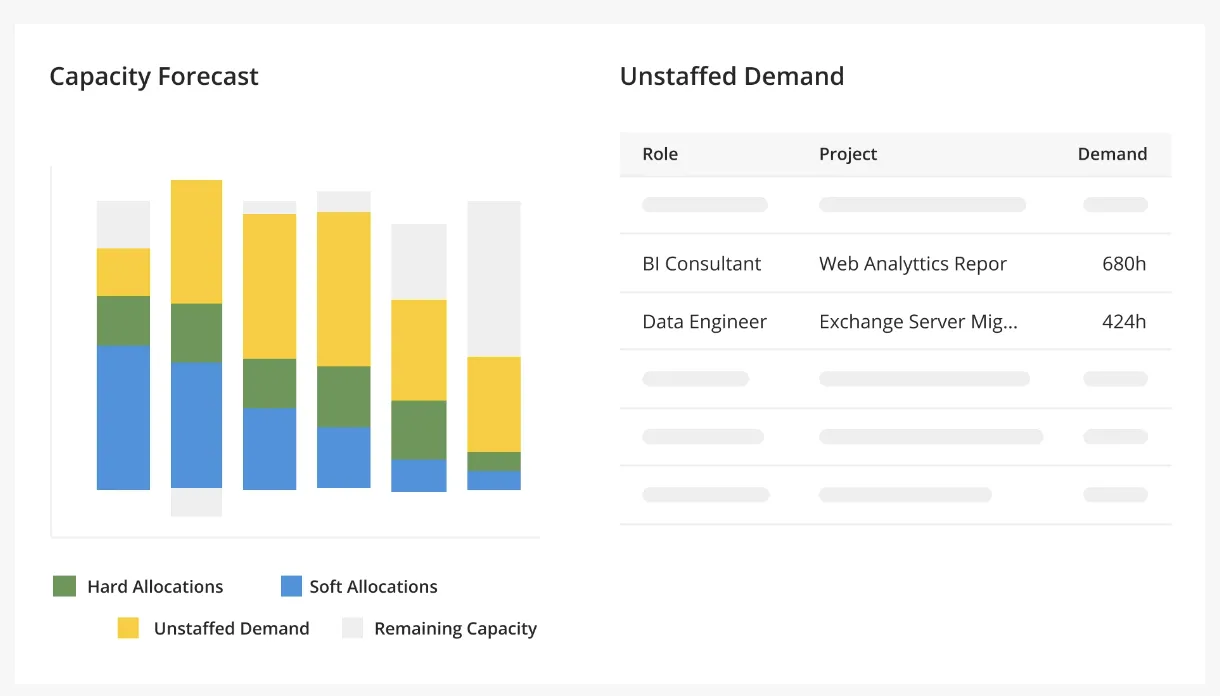This screenshot has width=1220, height=696.
Task: Click the blue segment of the first bar
Action: pos(123,417)
